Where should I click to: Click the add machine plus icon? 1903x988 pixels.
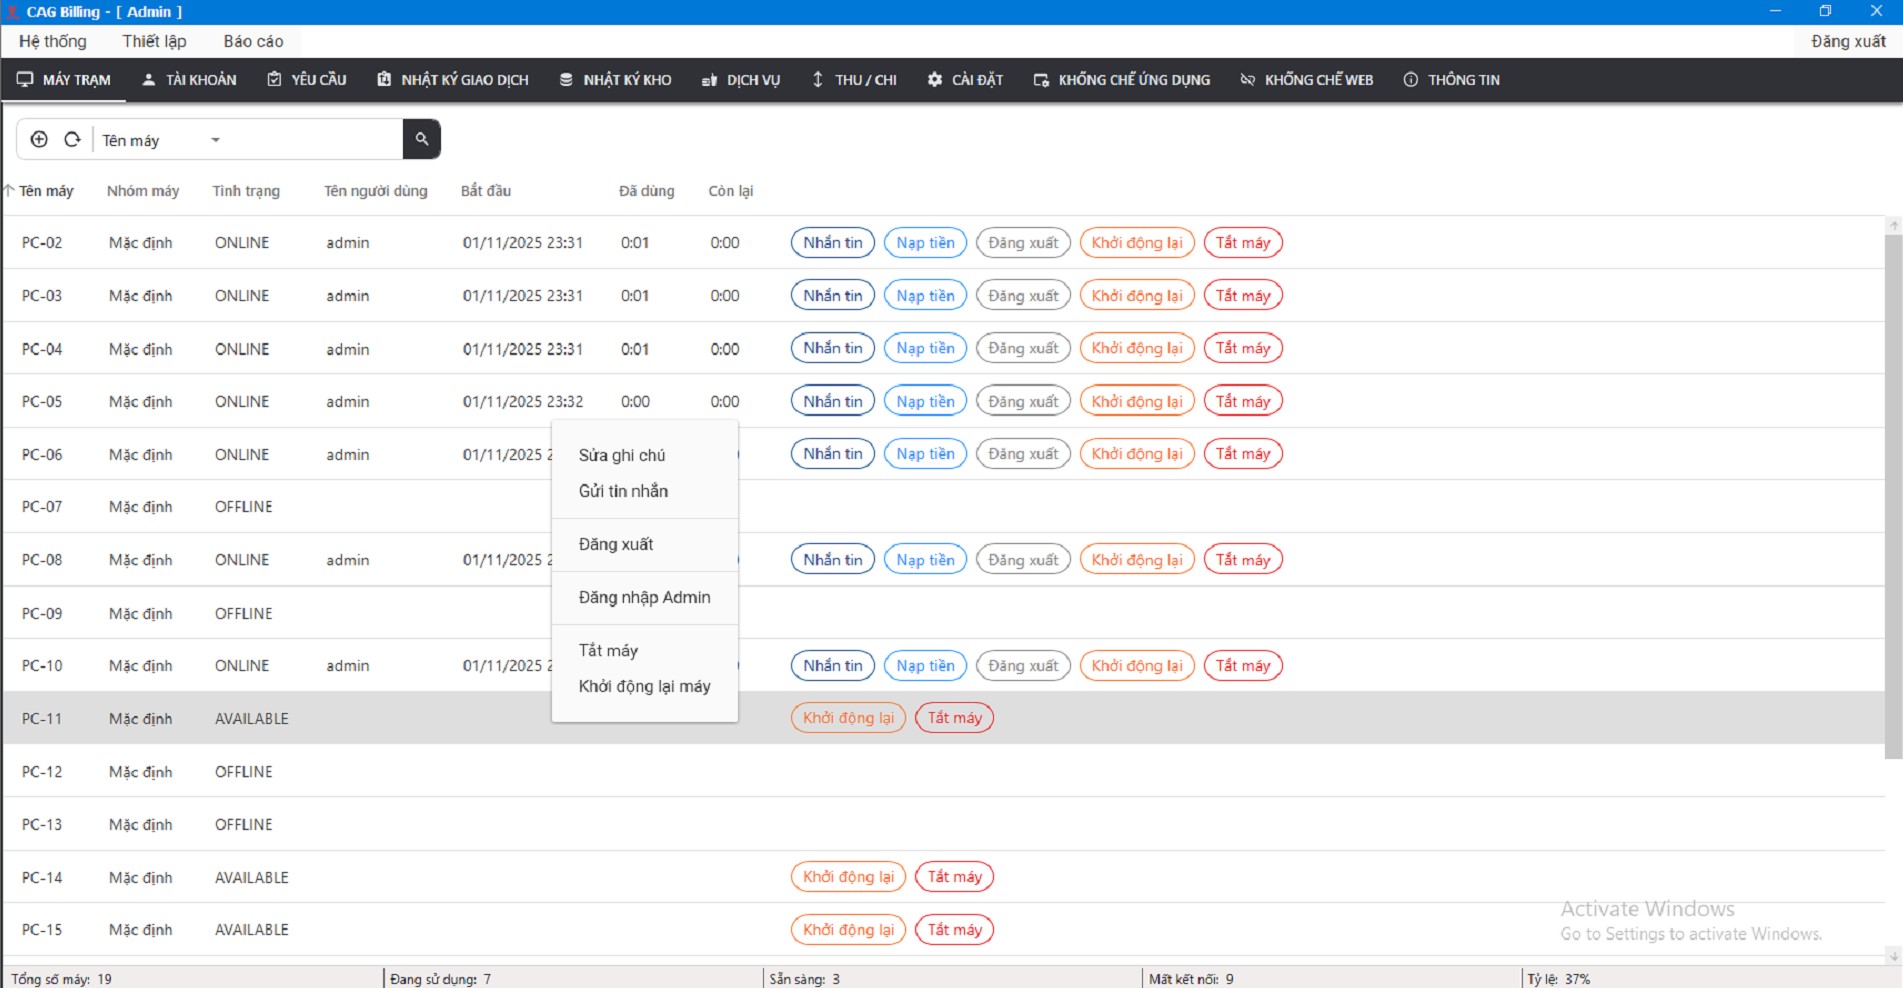pyautogui.click(x=40, y=139)
